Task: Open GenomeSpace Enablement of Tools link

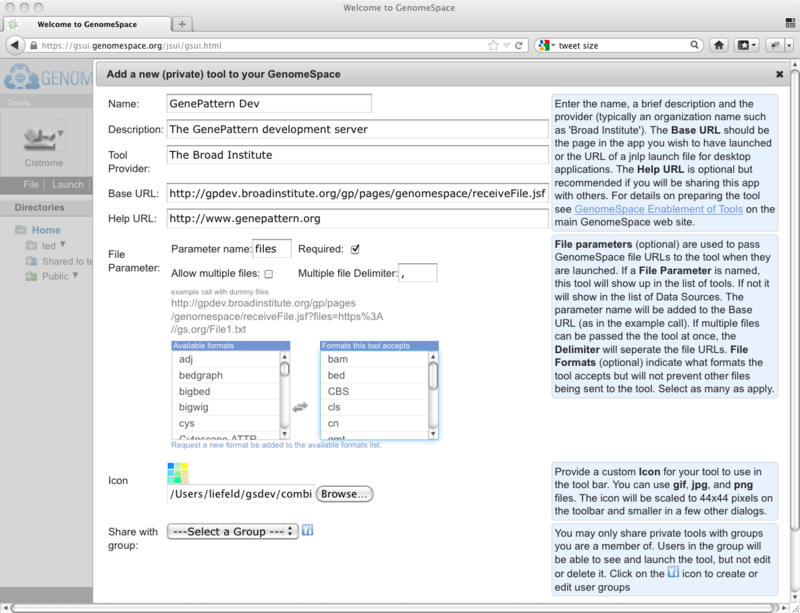Action: click(658, 209)
